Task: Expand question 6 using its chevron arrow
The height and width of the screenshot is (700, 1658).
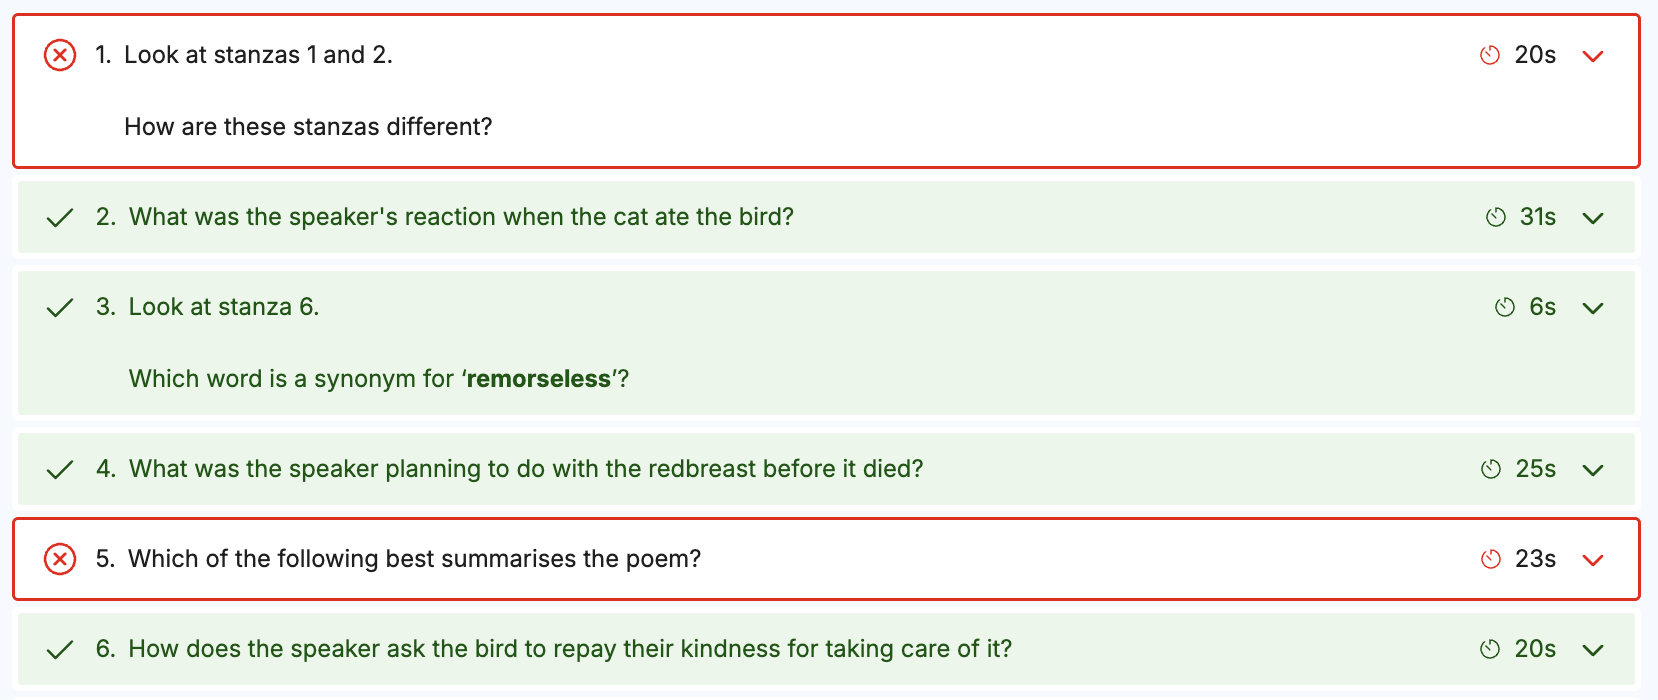Action: click(x=1593, y=650)
